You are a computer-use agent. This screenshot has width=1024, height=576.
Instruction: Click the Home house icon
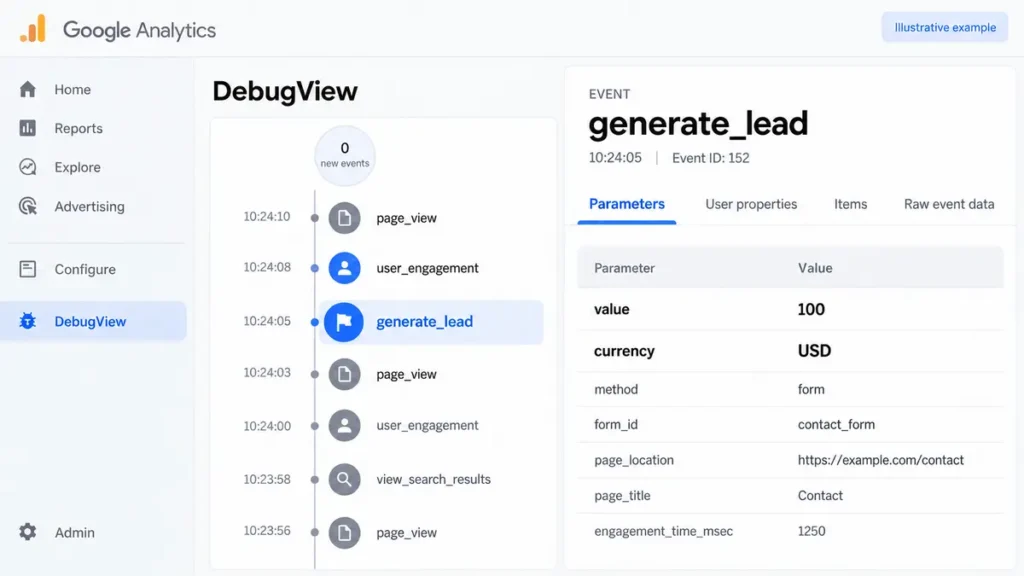pyautogui.click(x=27, y=89)
